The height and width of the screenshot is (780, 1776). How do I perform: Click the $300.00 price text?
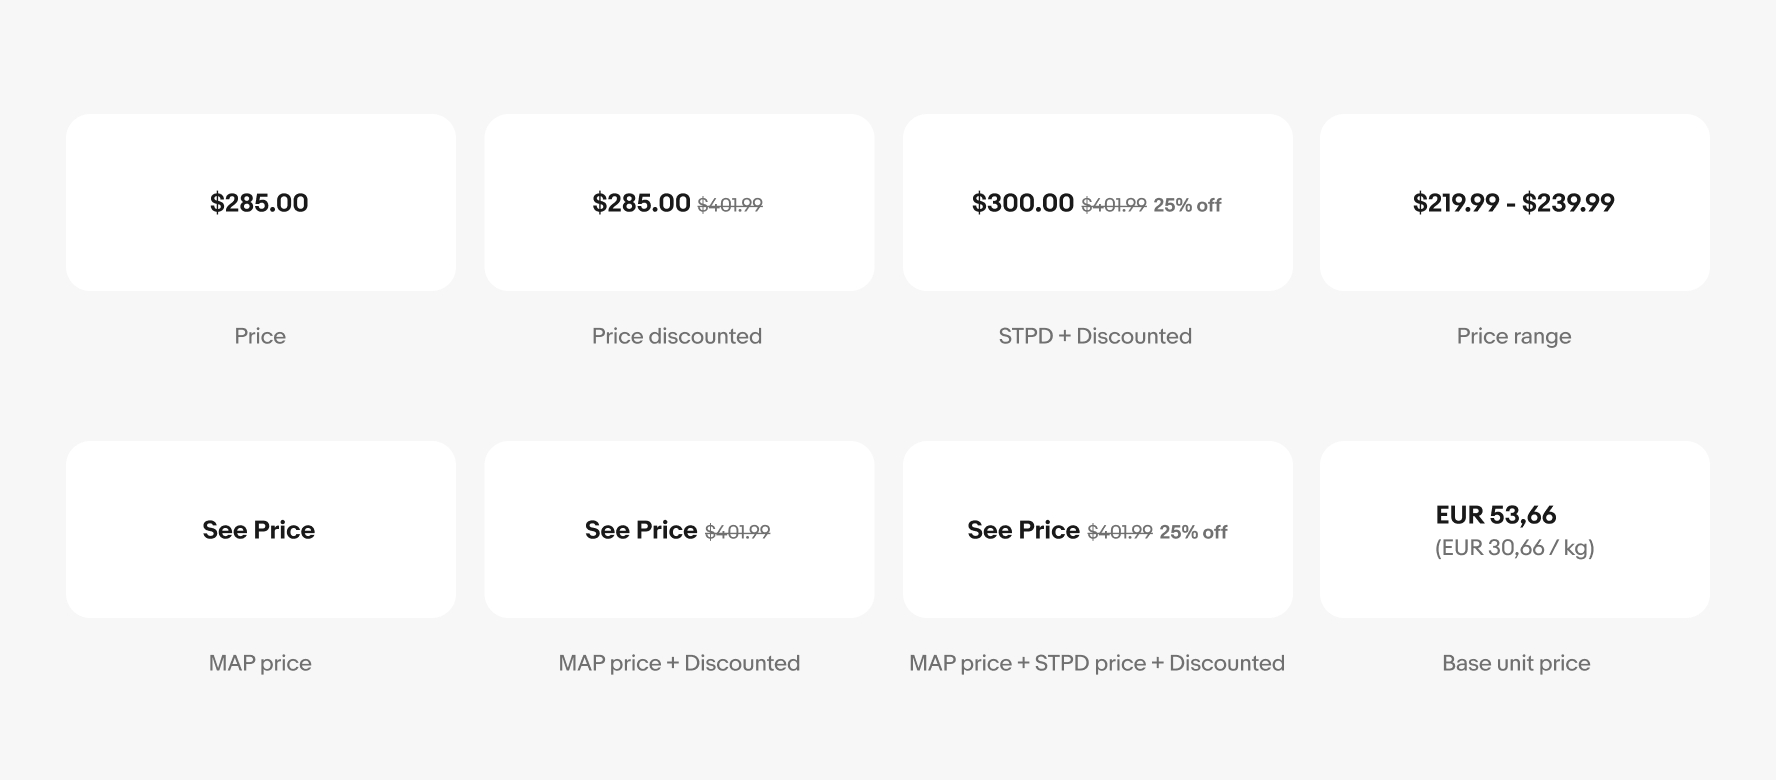(x=1022, y=203)
